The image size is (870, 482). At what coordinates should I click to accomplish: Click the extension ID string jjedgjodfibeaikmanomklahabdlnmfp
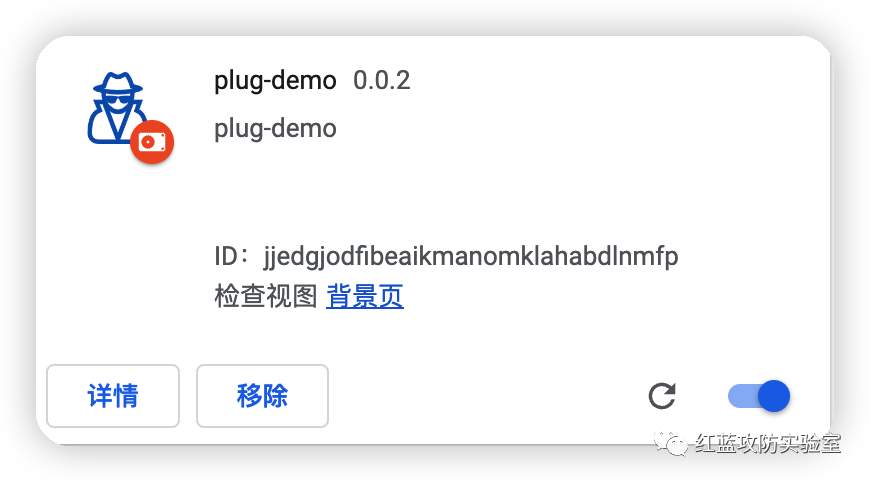(471, 257)
